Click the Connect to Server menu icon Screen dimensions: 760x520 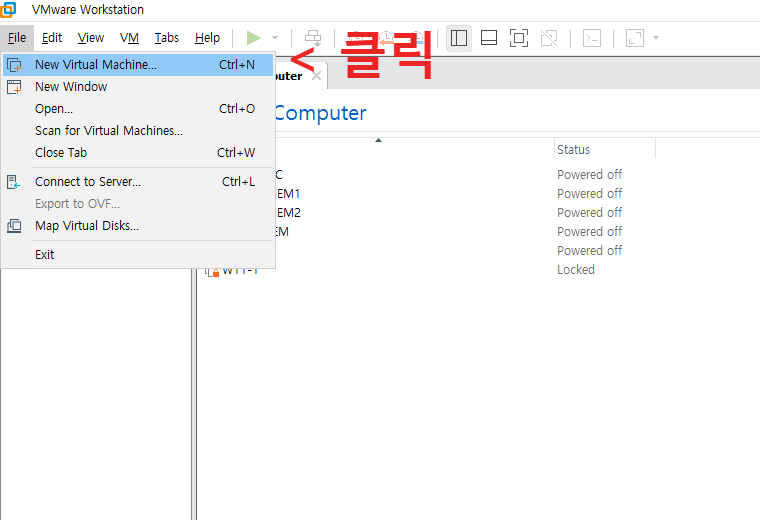click(14, 182)
